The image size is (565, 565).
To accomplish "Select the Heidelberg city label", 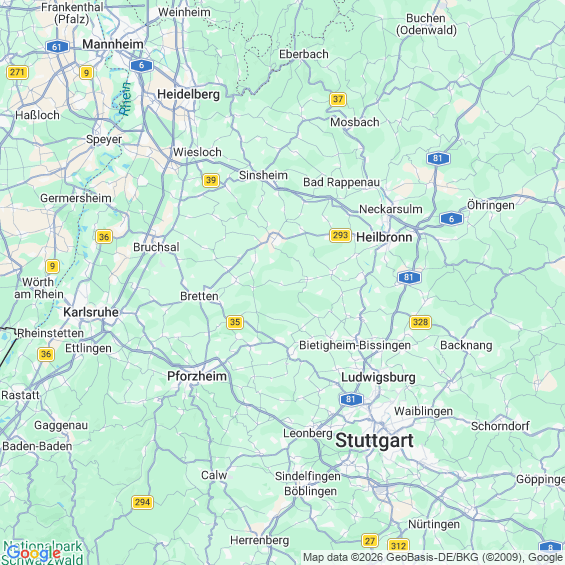I will pos(188,94).
